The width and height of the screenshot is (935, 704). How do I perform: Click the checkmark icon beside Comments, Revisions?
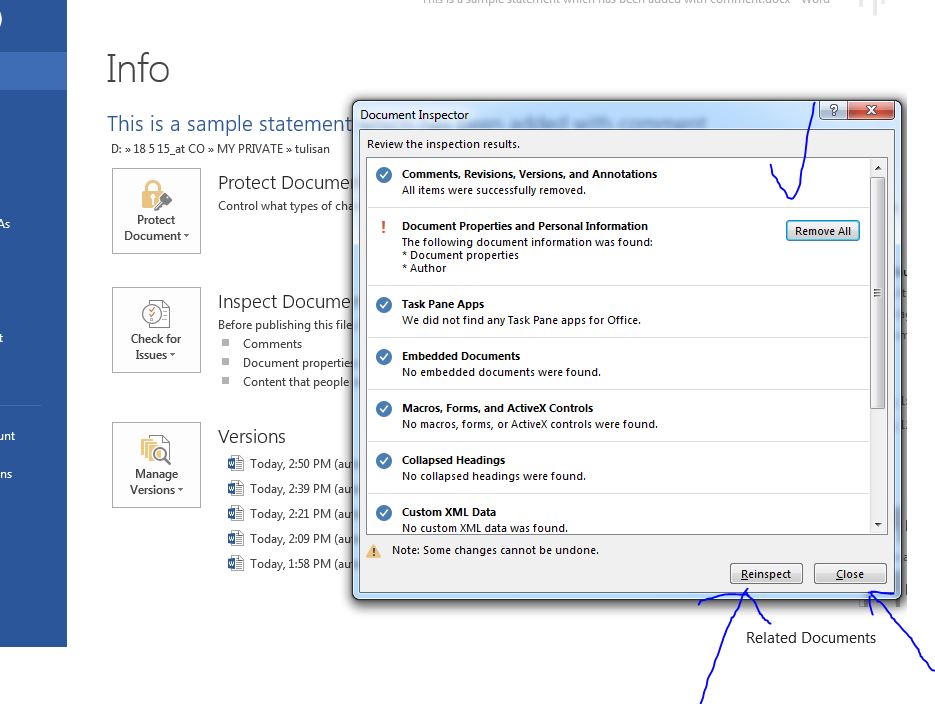pos(384,175)
